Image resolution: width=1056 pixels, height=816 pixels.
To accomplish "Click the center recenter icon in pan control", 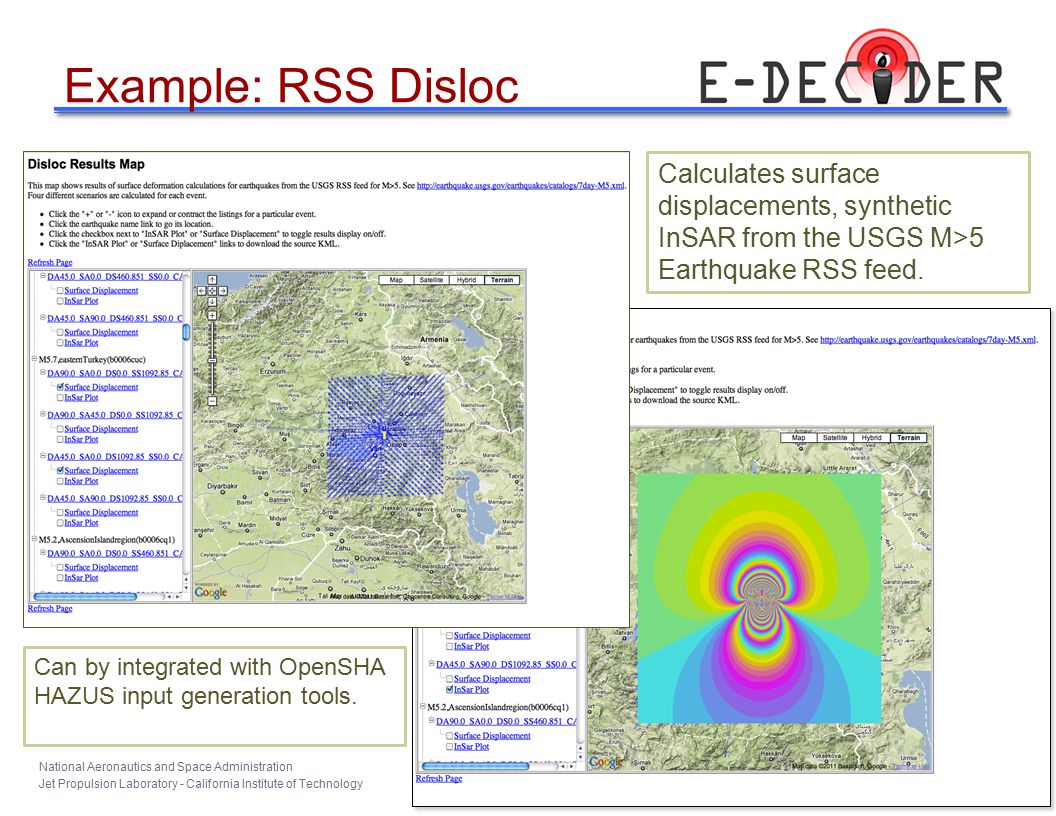I will 212,291.
